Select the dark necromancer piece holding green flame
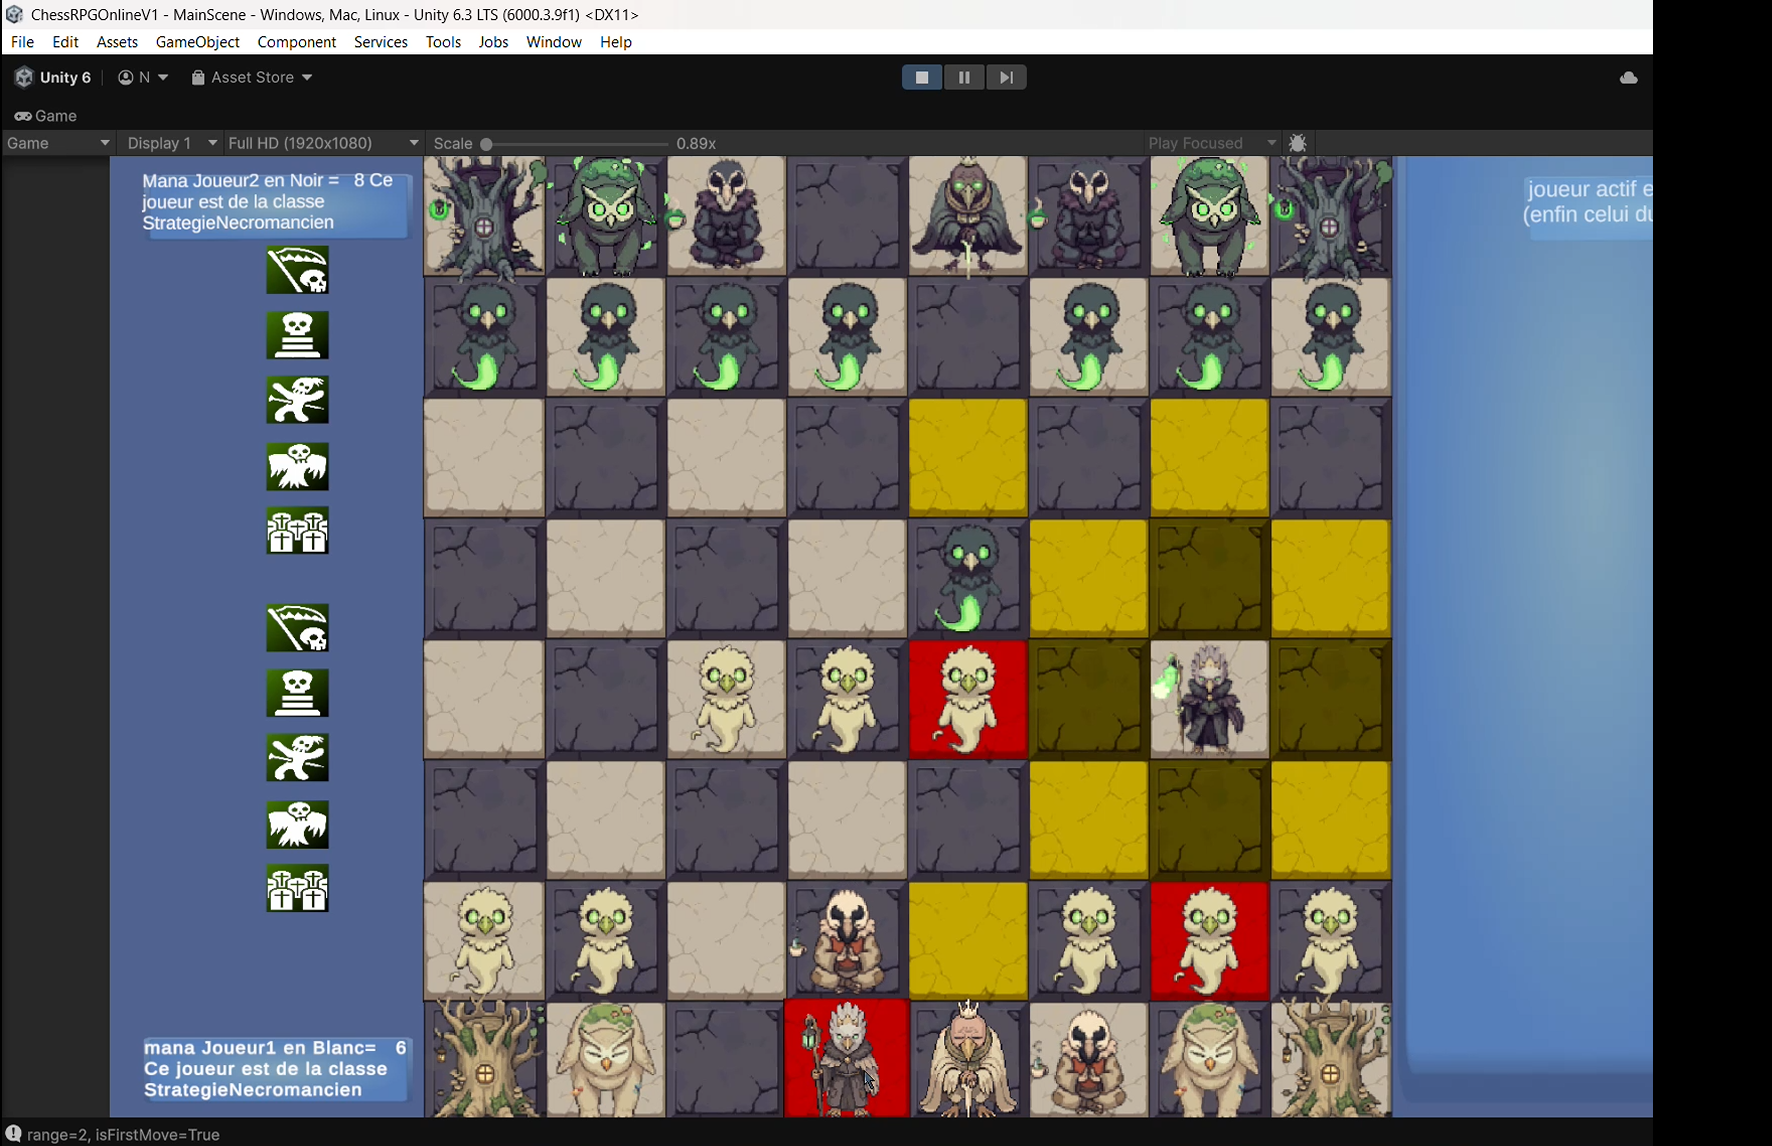Screen dimensions: 1772x1146 pyautogui.click(x=1209, y=699)
